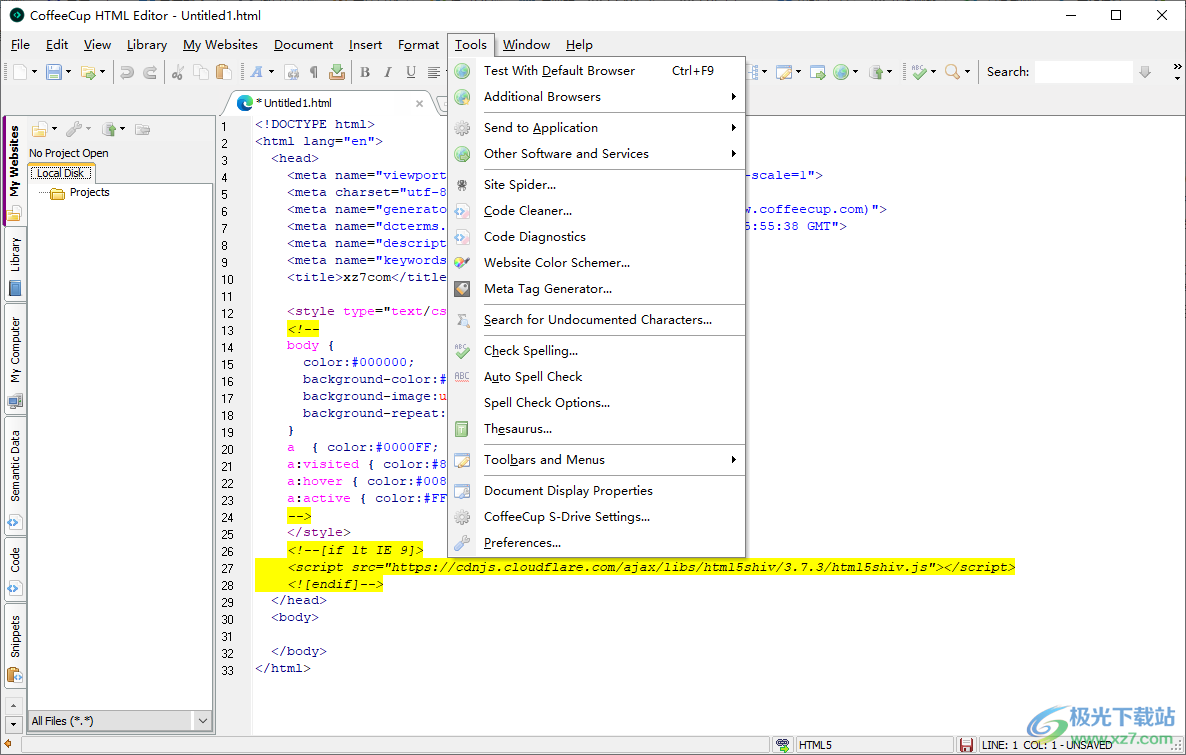Click the Cut scissors icon
The width and height of the screenshot is (1186, 755).
(178, 72)
